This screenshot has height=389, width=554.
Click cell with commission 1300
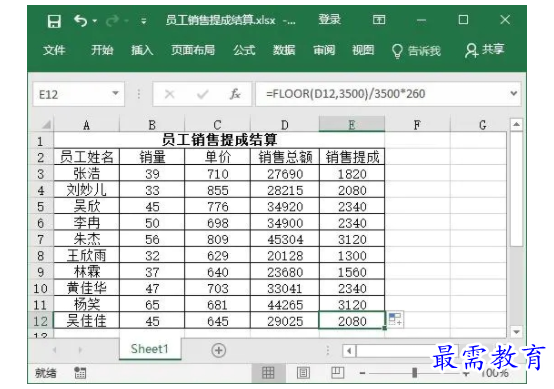[352, 255]
